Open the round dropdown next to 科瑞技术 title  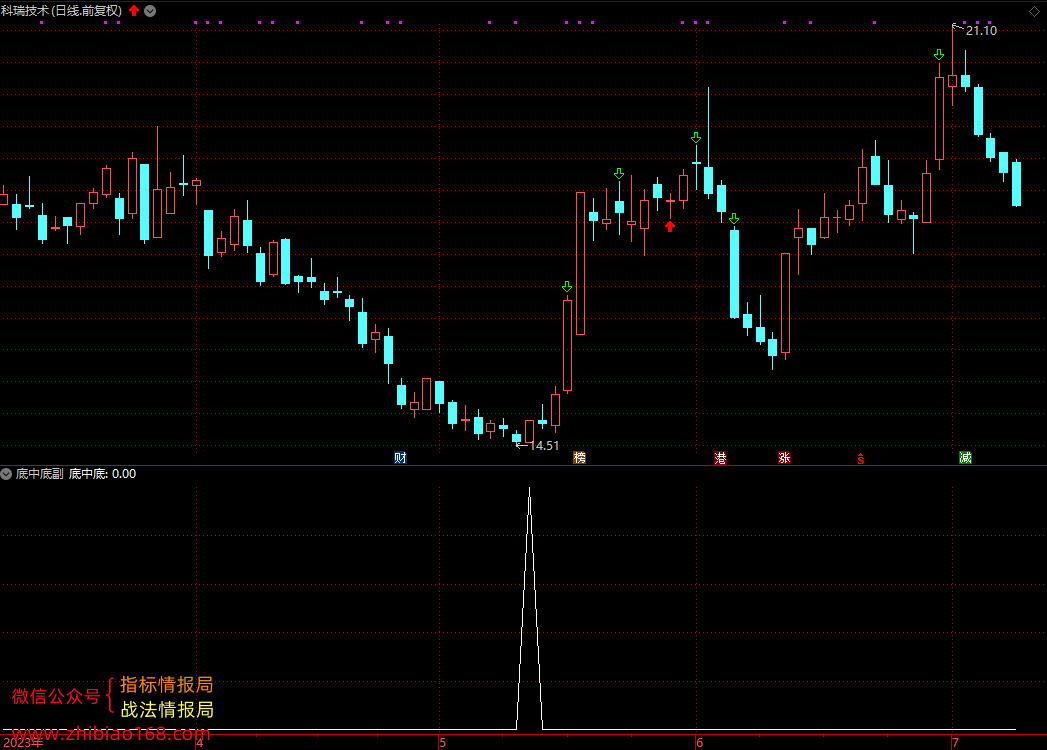click(150, 11)
